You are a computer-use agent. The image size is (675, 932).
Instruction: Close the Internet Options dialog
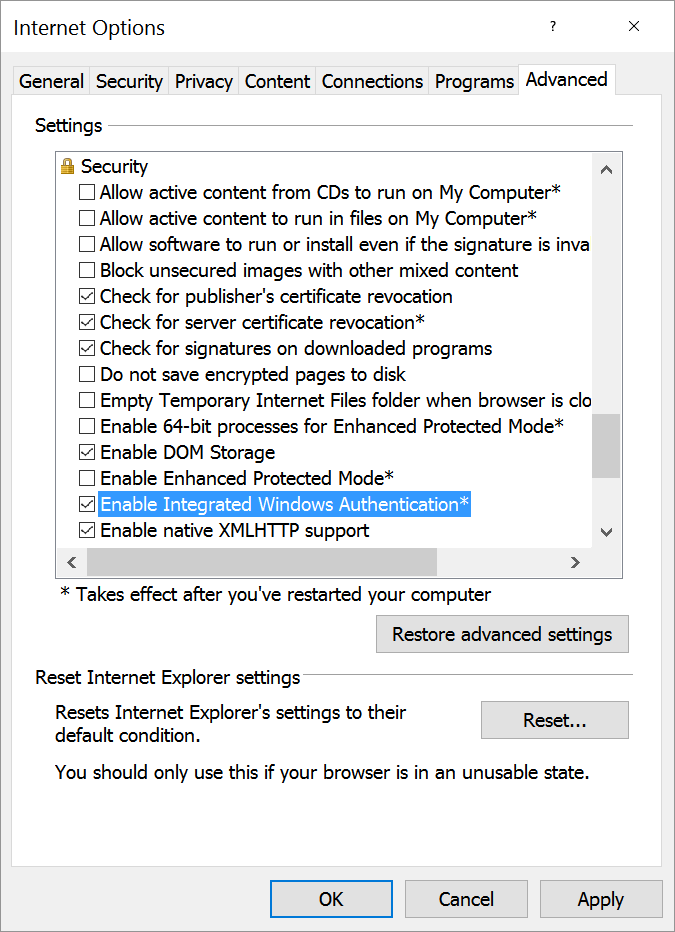tap(634, 27)
